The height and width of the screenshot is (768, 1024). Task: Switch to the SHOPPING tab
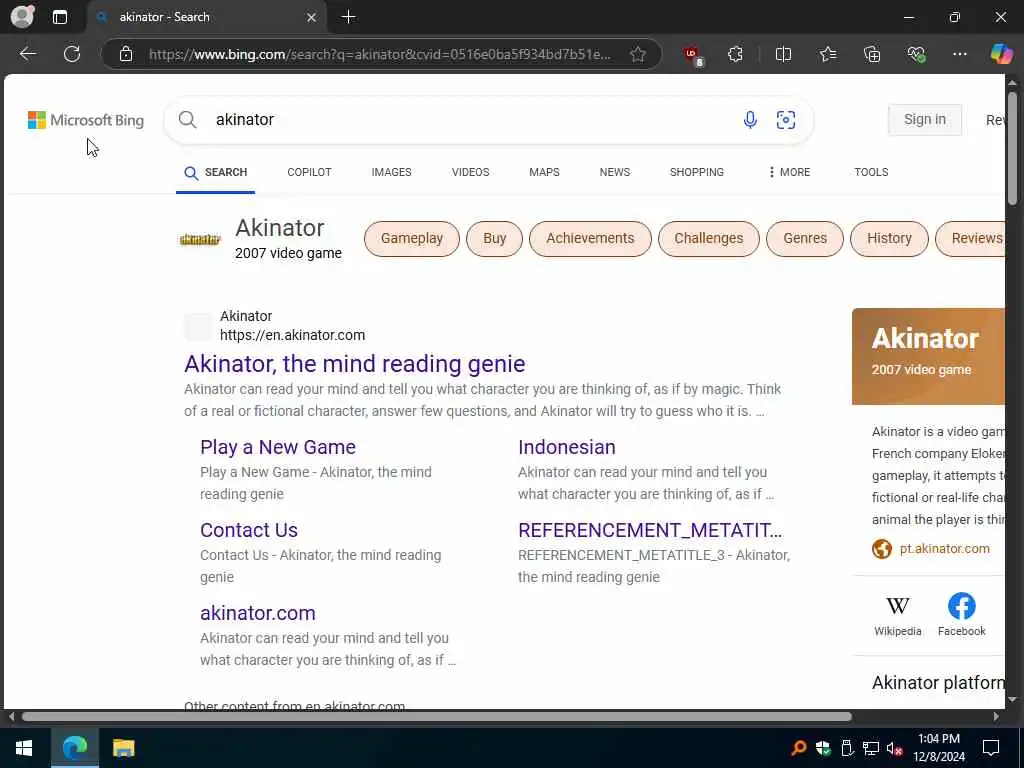click(x=696, y=172)
